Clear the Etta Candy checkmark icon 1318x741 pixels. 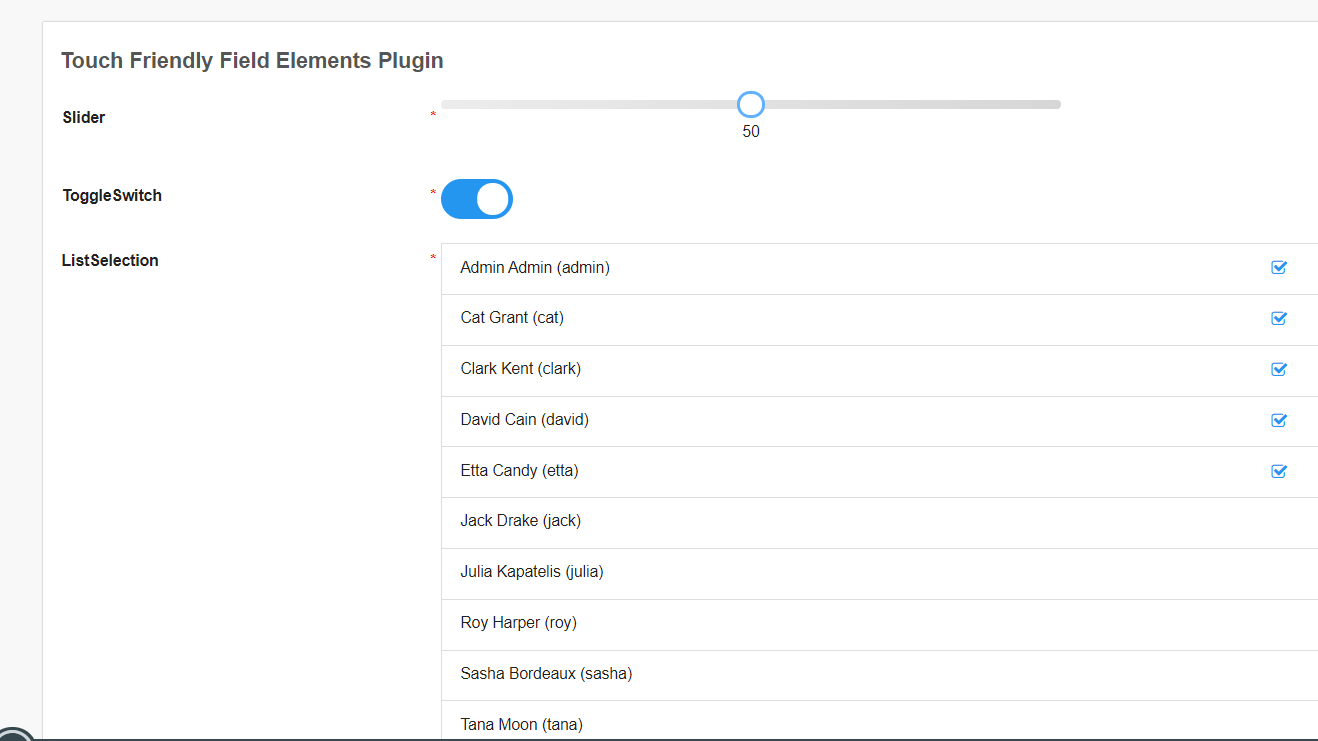click(1278, 471)
